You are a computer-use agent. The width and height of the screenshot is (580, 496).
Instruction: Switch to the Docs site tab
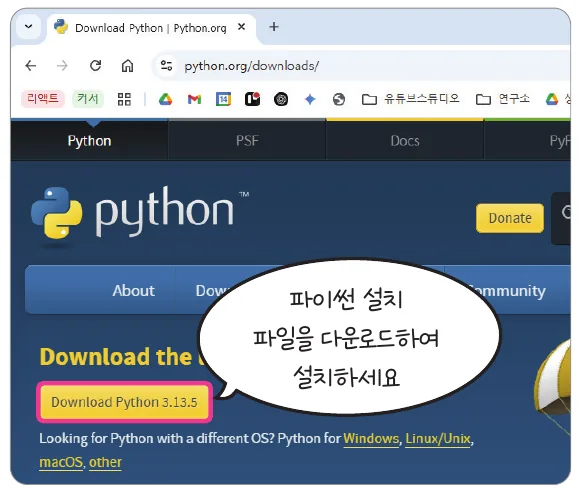pos(405,141)
